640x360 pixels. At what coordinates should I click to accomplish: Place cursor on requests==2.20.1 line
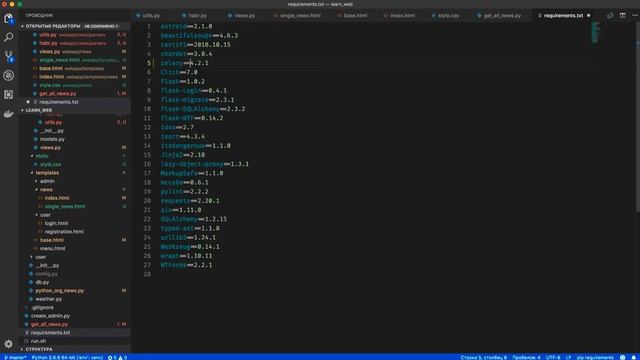pyautogui.click(x=190, y=201)
